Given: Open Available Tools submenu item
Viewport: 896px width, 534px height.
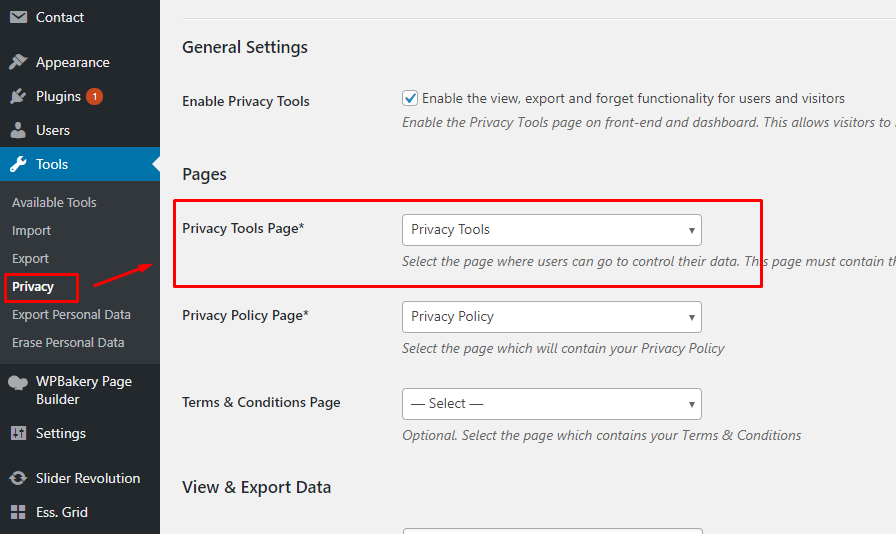Looking at the screenshot, I should coord(54,202).
